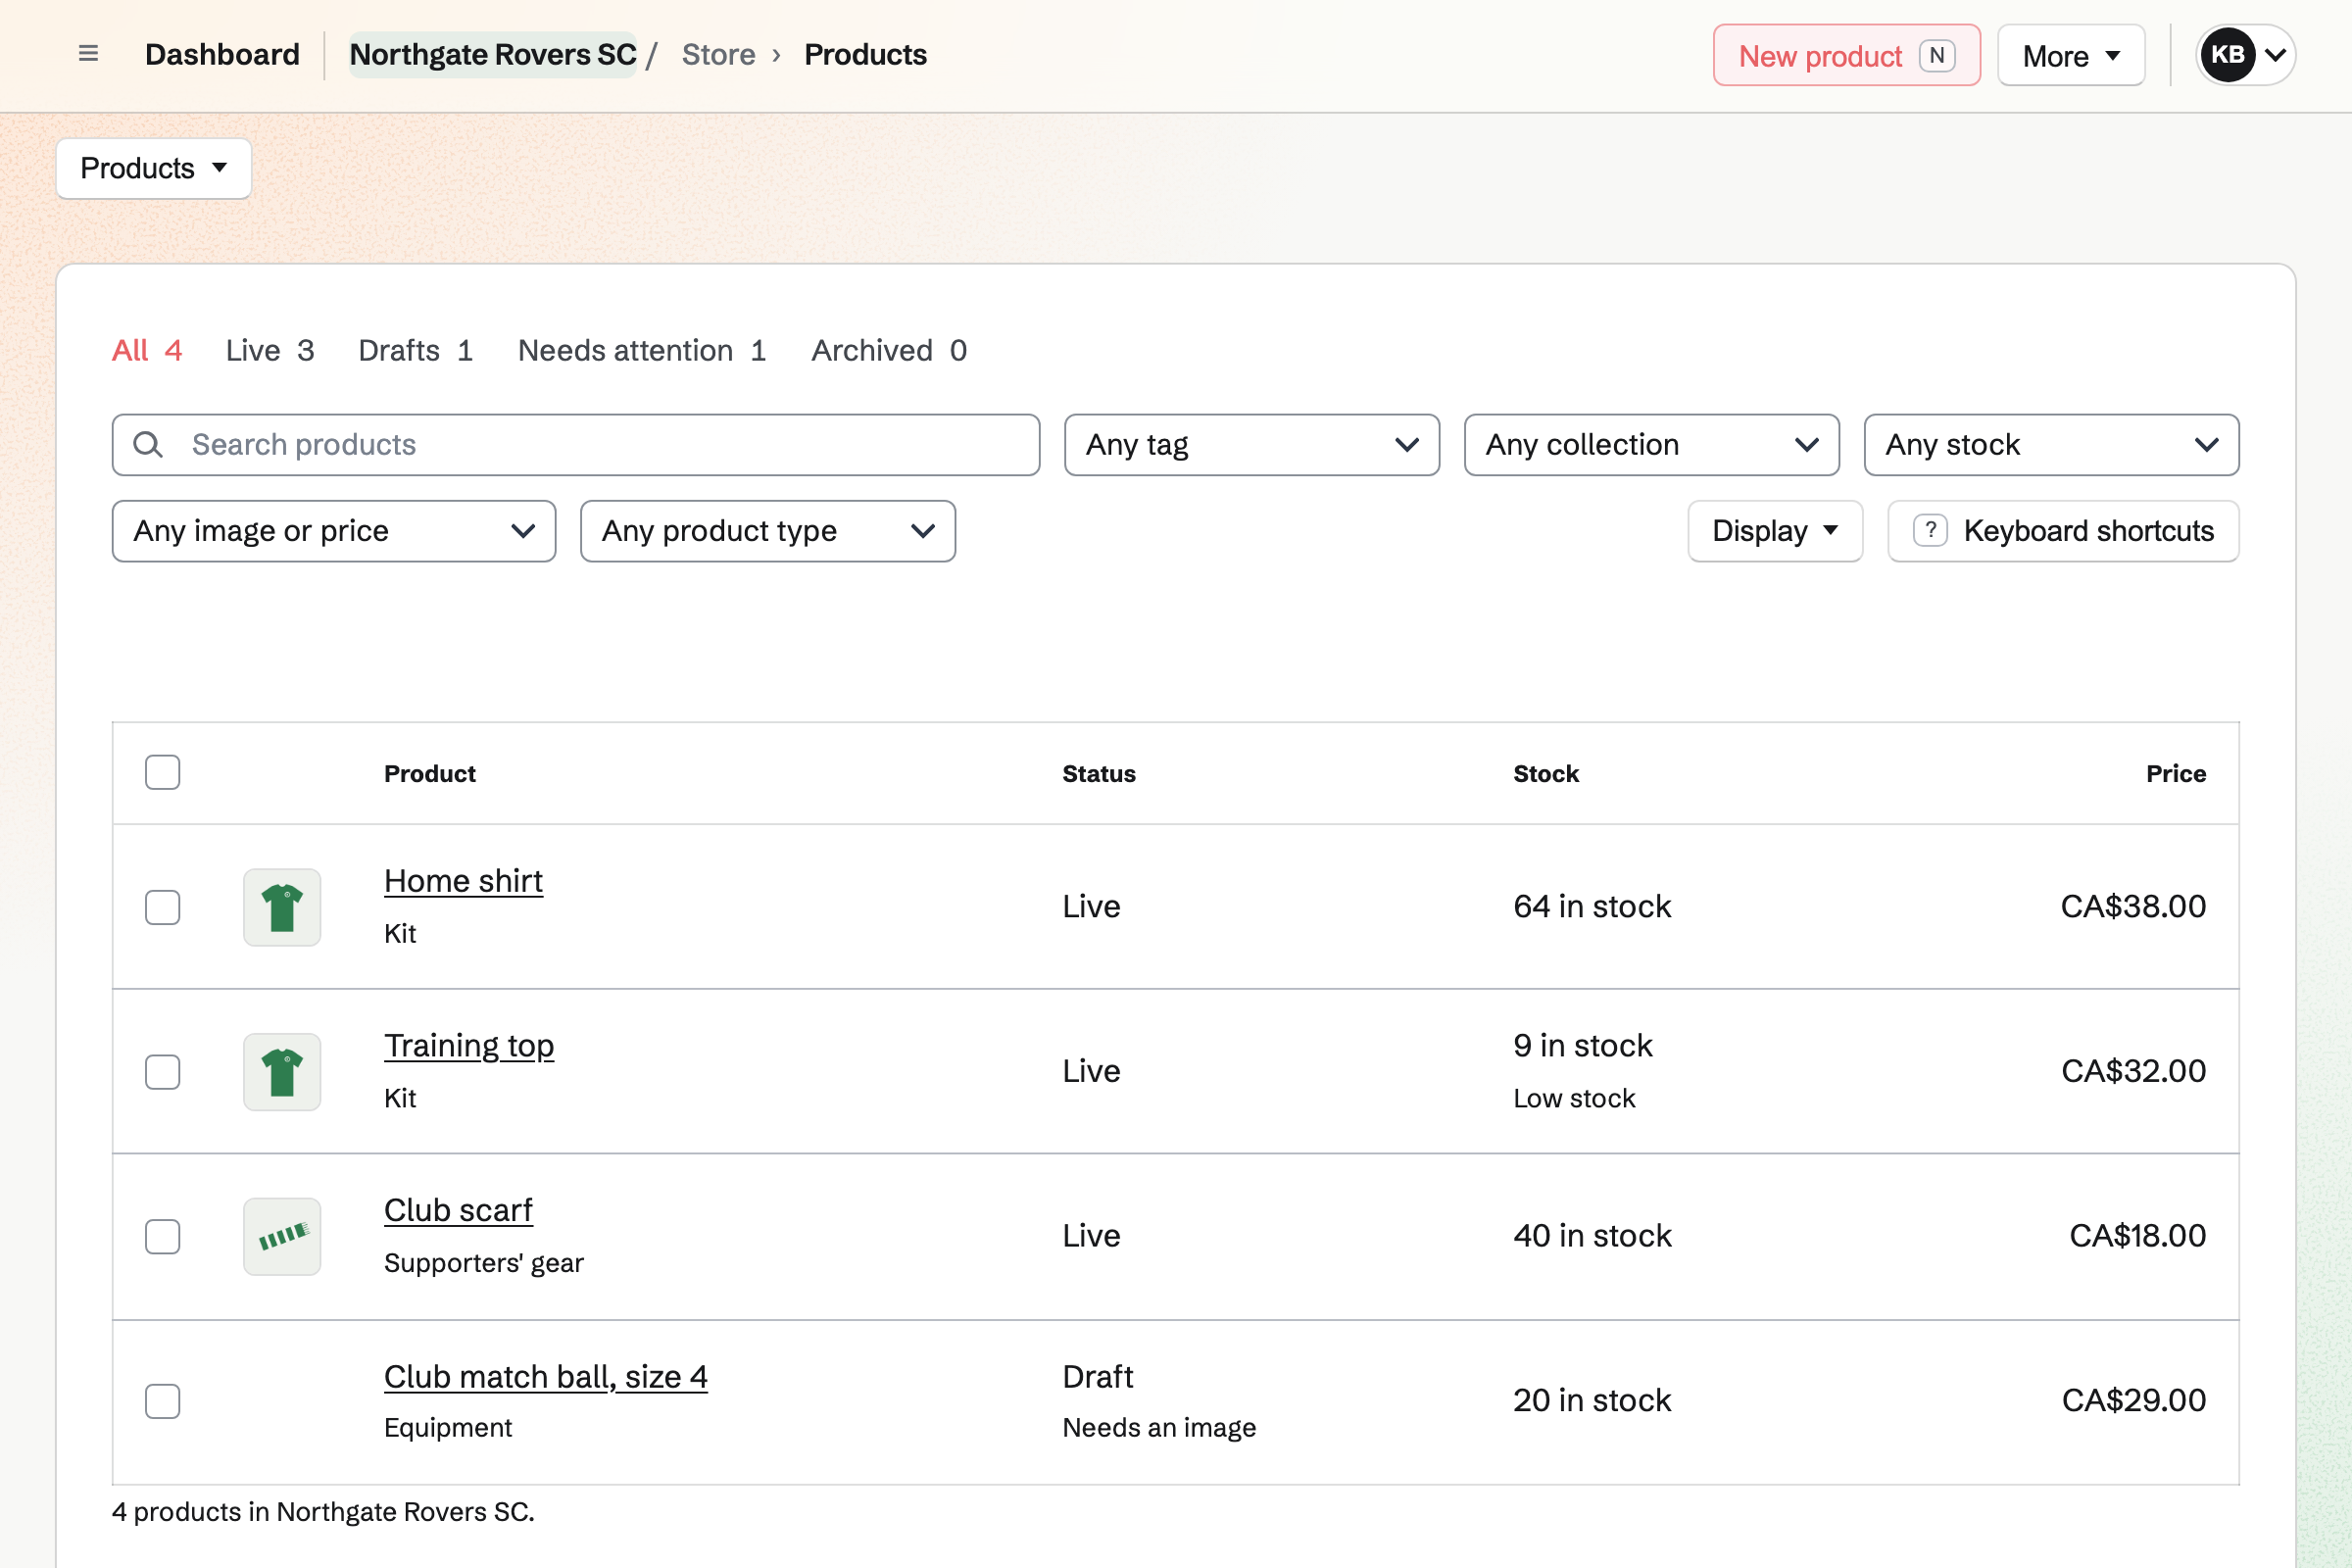Click the New product button
Image resolution: width=2352 pixels, height=1568 pixels.
pyautogui.click(x=1847, y=55)
